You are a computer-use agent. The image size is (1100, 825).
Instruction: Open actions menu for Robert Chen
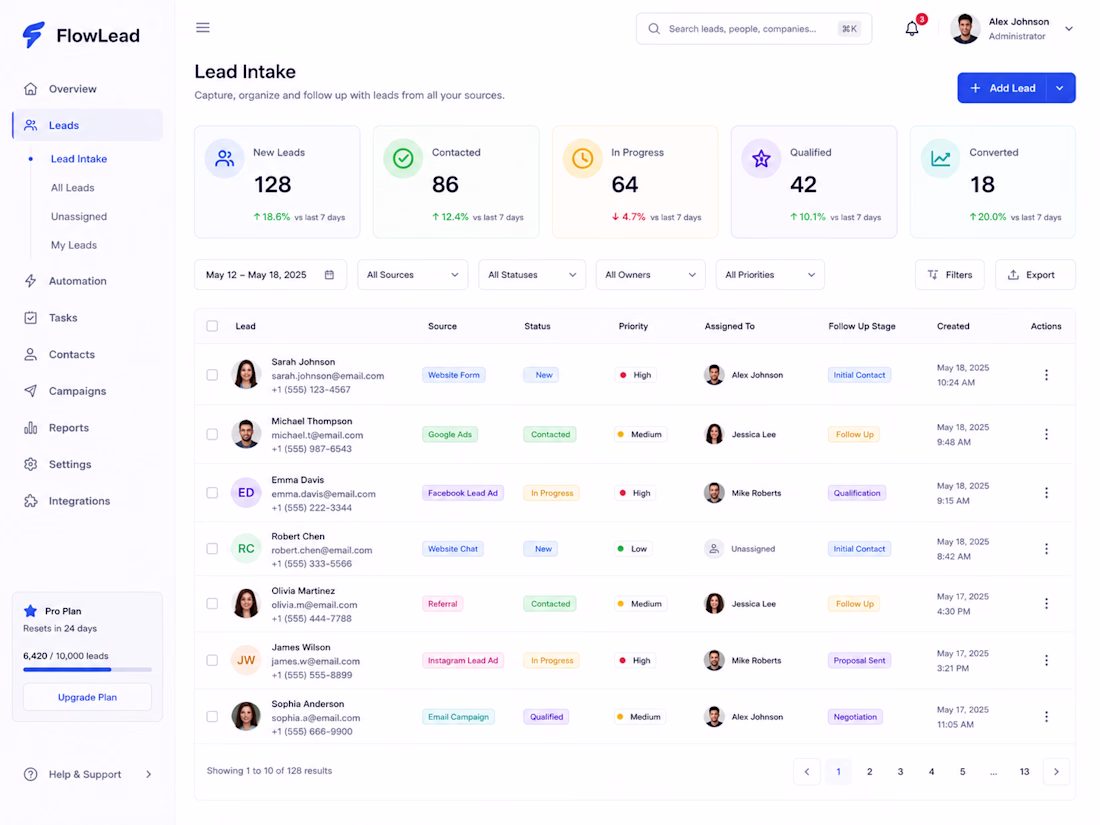(x=1046, y=549)
